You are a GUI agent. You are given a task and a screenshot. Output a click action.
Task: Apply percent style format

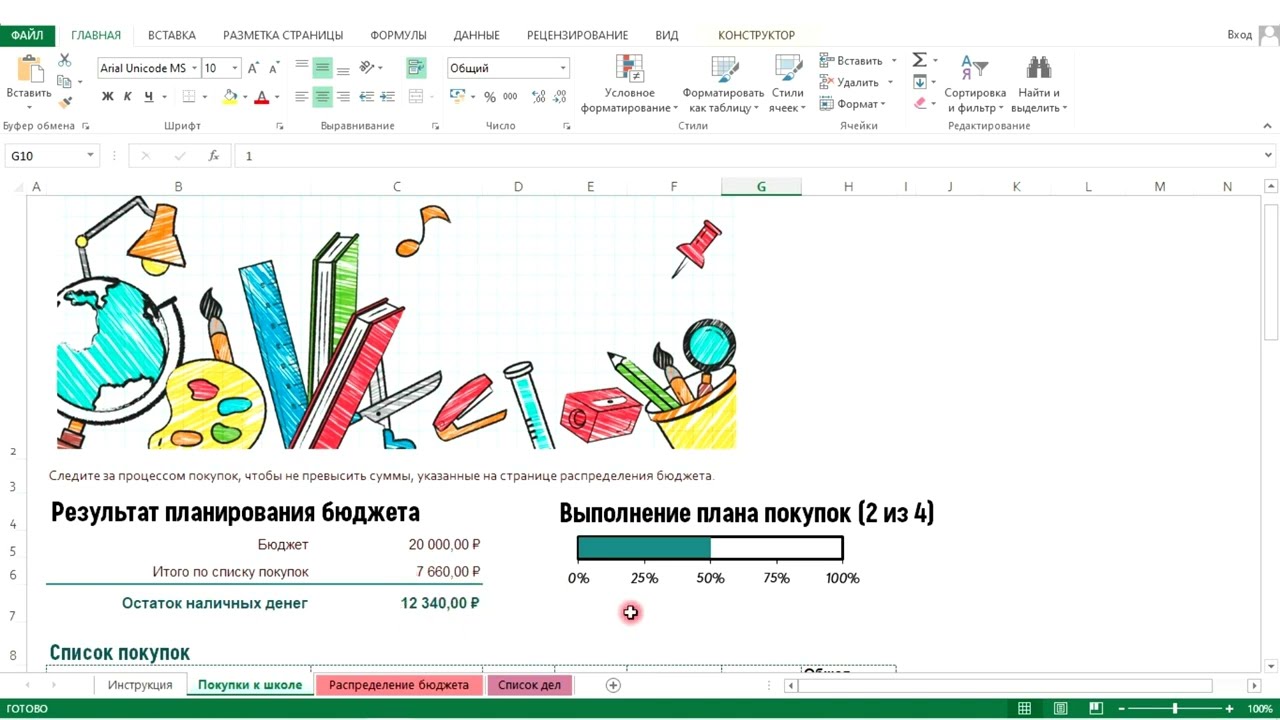[490, 97]
